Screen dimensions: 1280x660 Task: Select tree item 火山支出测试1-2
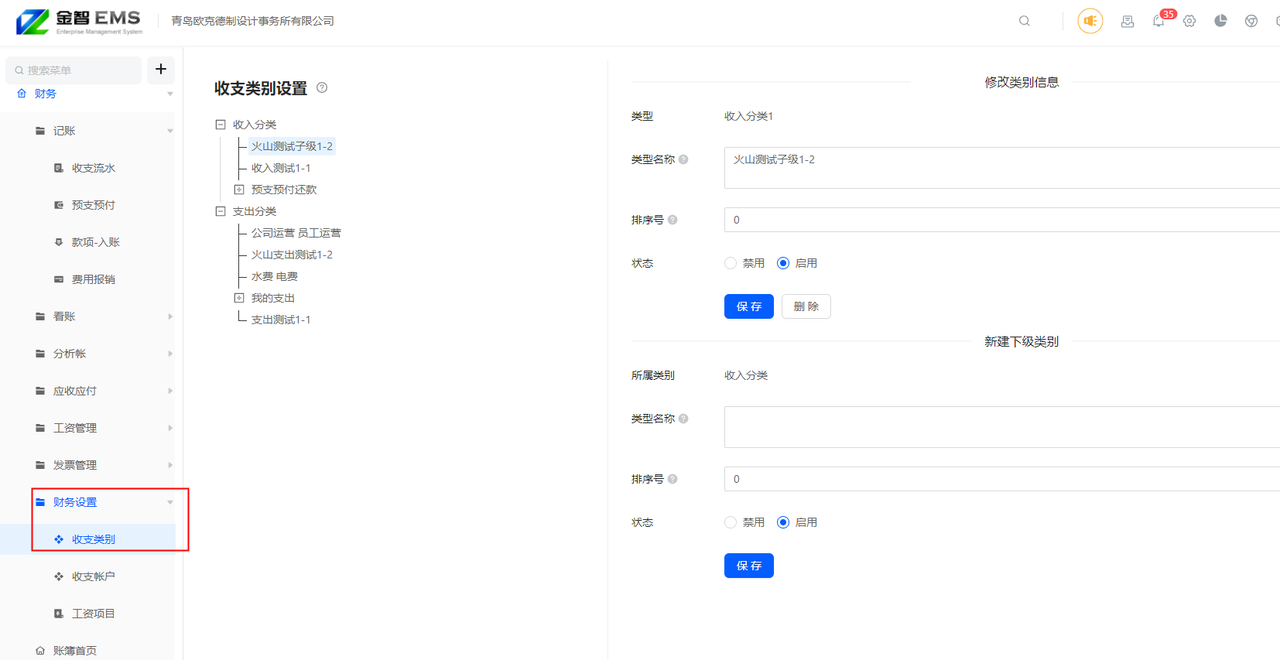click(x=292, y=255)
